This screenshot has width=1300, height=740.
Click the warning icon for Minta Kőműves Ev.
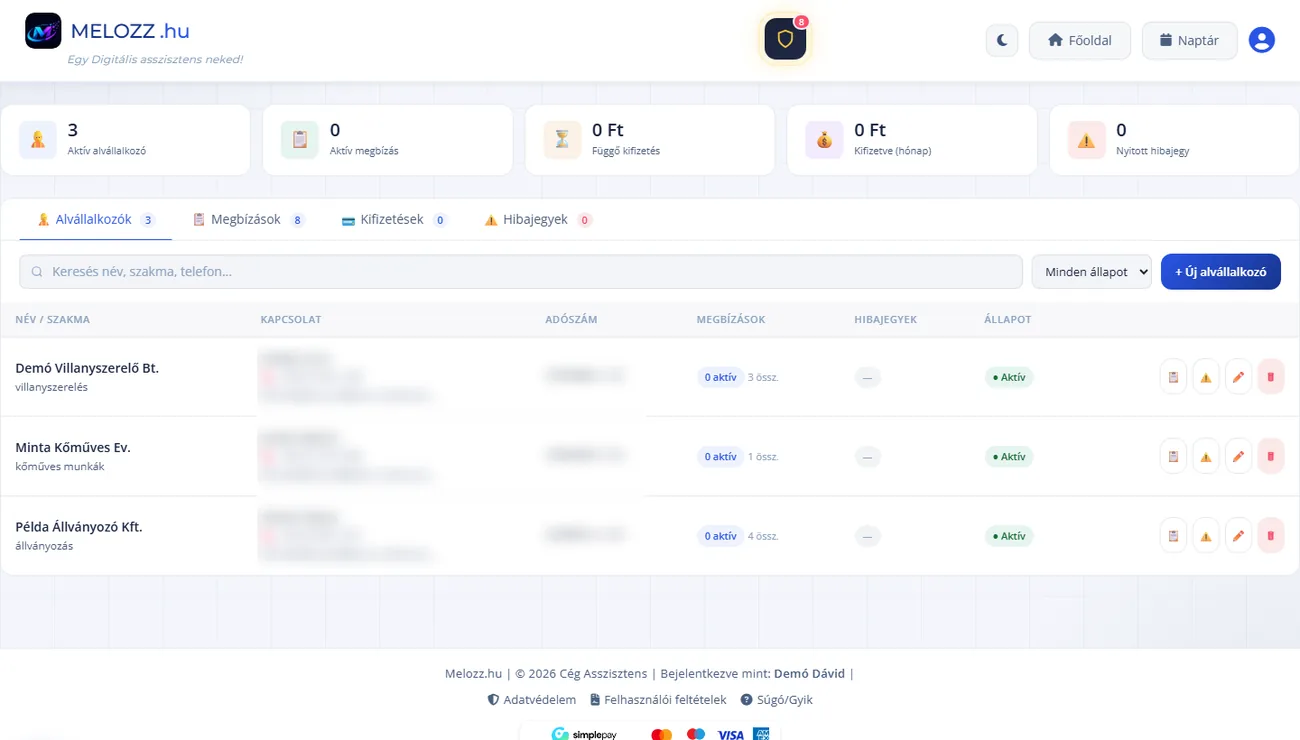coord(1206,456)
